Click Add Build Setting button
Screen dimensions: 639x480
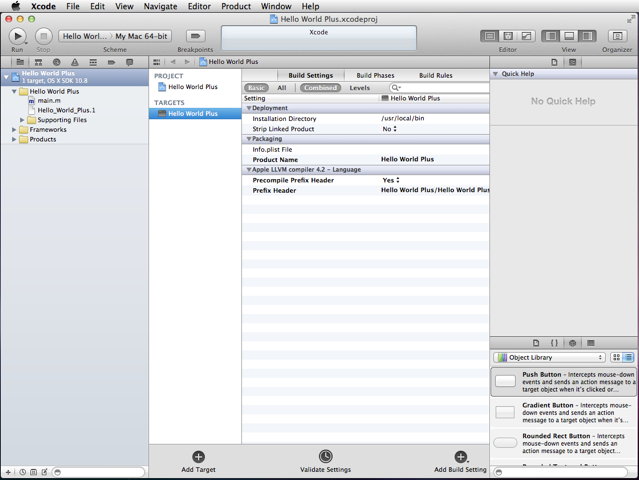coord(461,461)
